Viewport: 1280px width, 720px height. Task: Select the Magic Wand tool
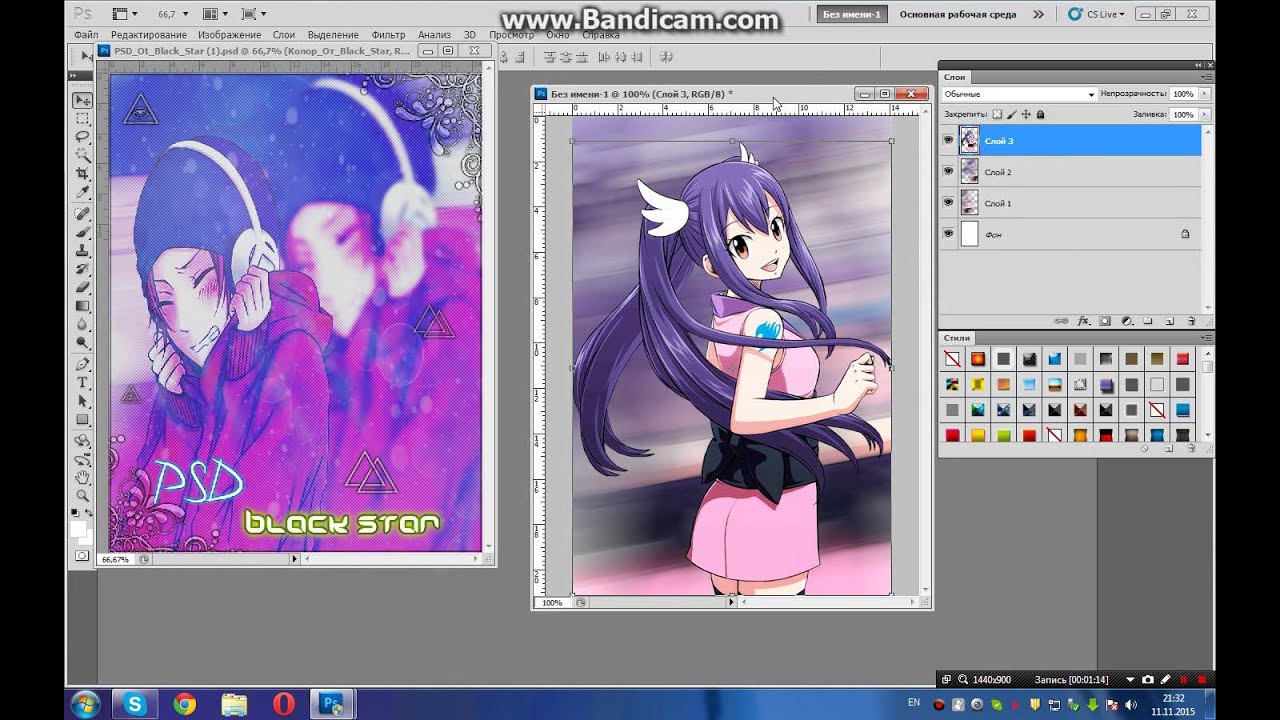tap(82, 155)
